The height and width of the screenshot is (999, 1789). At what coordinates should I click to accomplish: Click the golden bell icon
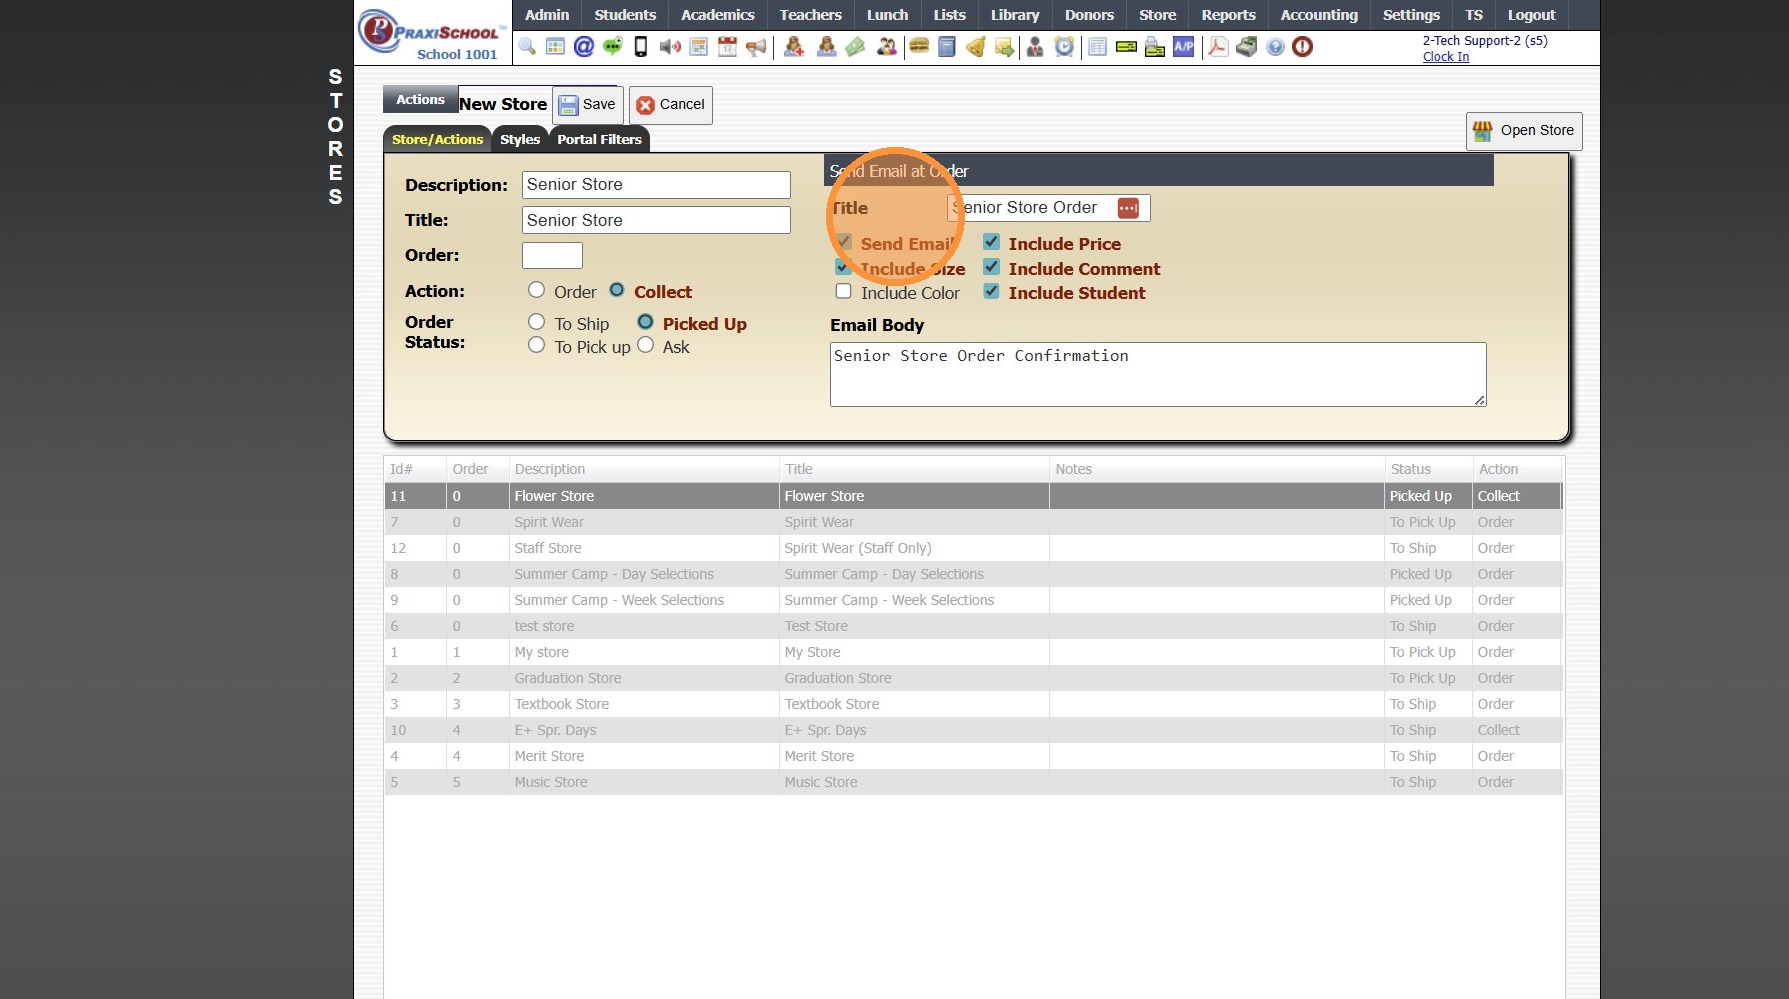point(976,47)
